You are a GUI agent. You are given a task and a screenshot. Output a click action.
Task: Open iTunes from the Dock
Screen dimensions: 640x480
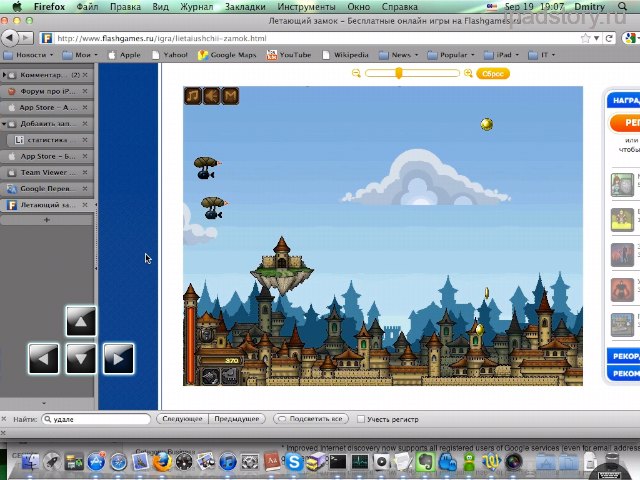tap(228, 462)
